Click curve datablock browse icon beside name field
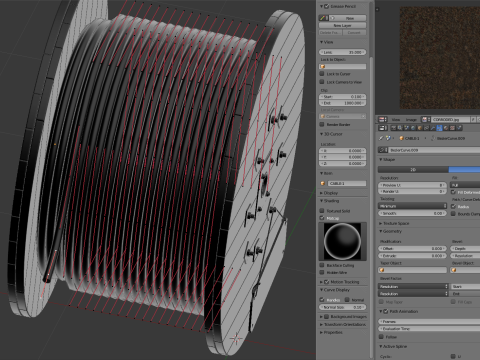This screenshot has width=480, height=360. pos(383,150)
